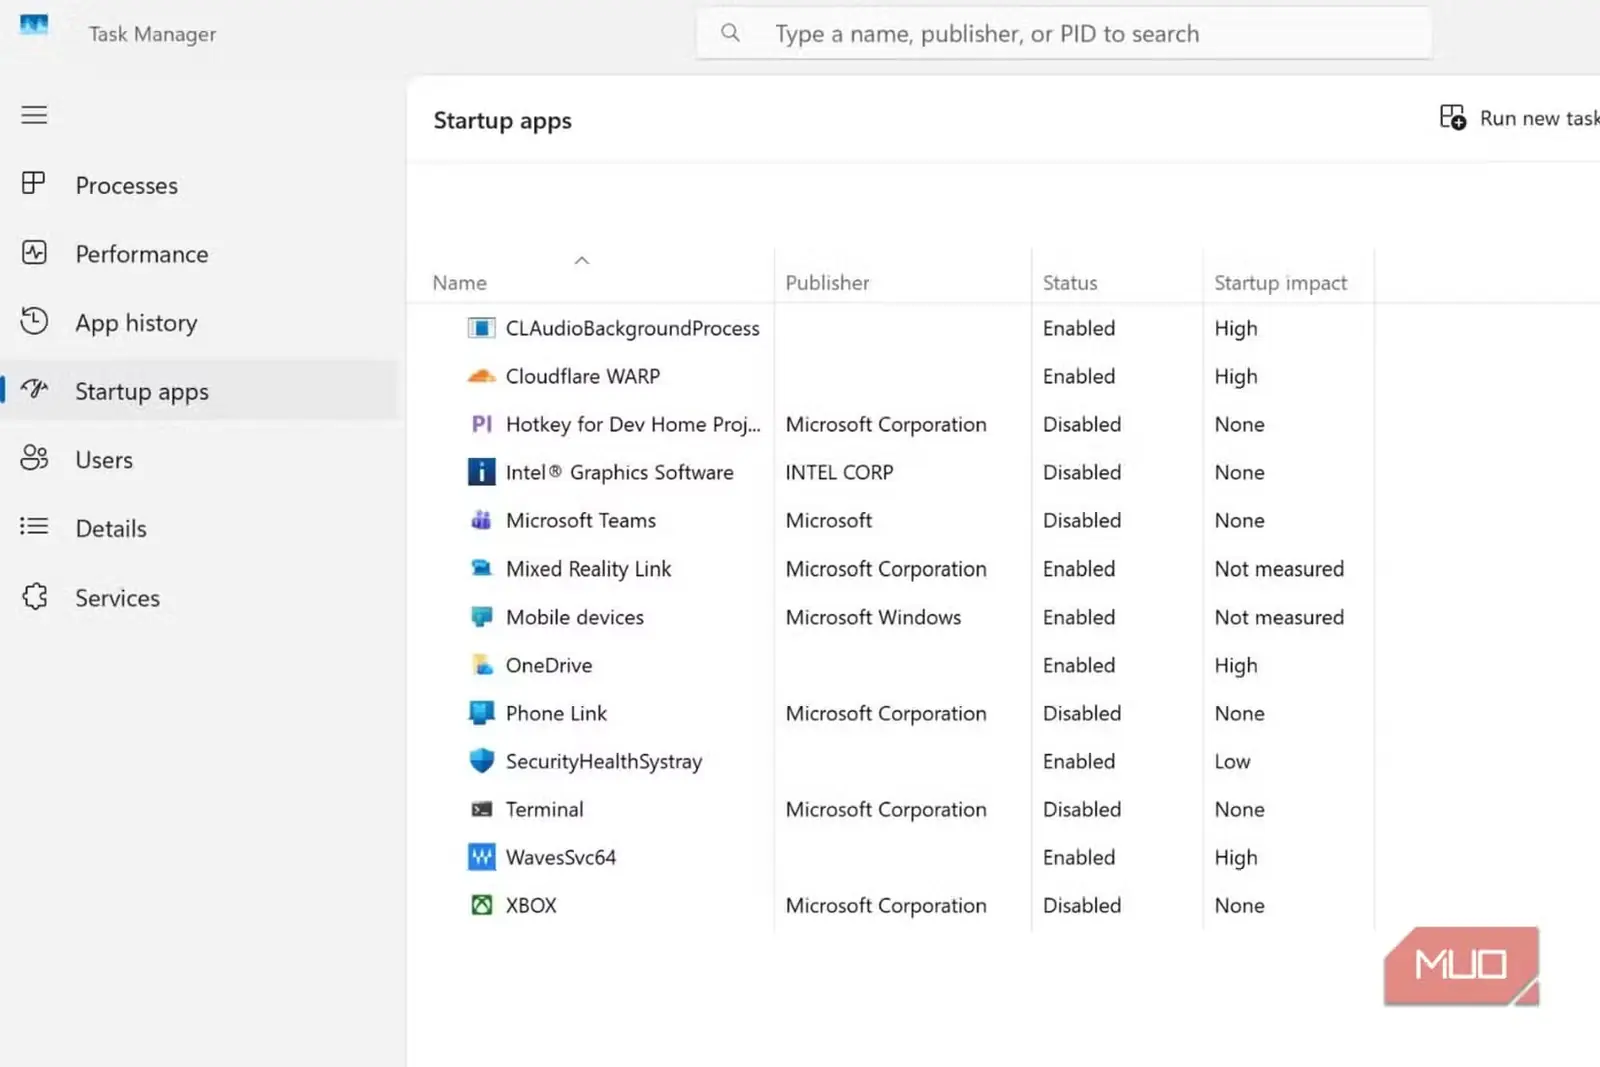Sort by the Startup impact column
This screenshot has width=1600, height=1067.
(1280, 283)
